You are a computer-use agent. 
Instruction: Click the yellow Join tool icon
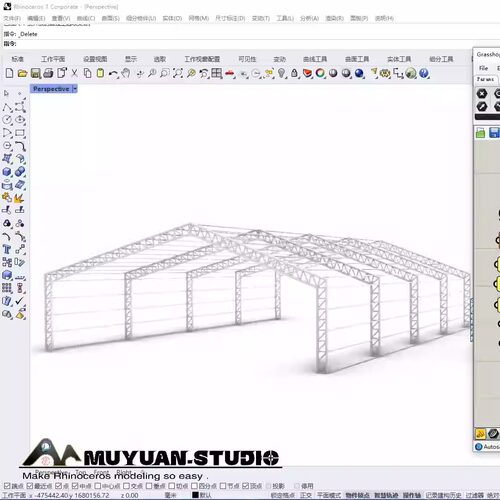[x=7, y=198]
